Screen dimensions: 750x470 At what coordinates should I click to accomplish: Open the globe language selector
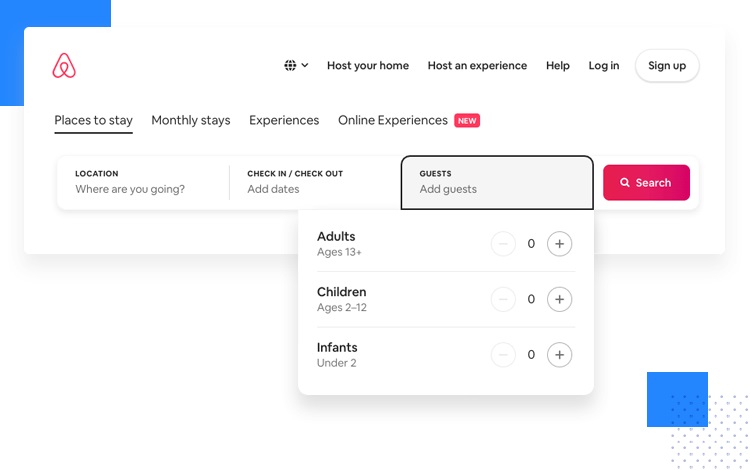[x=290, y=65]
